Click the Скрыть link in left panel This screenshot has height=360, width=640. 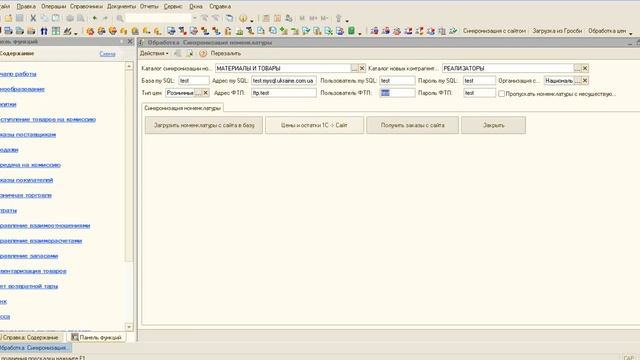107,53
